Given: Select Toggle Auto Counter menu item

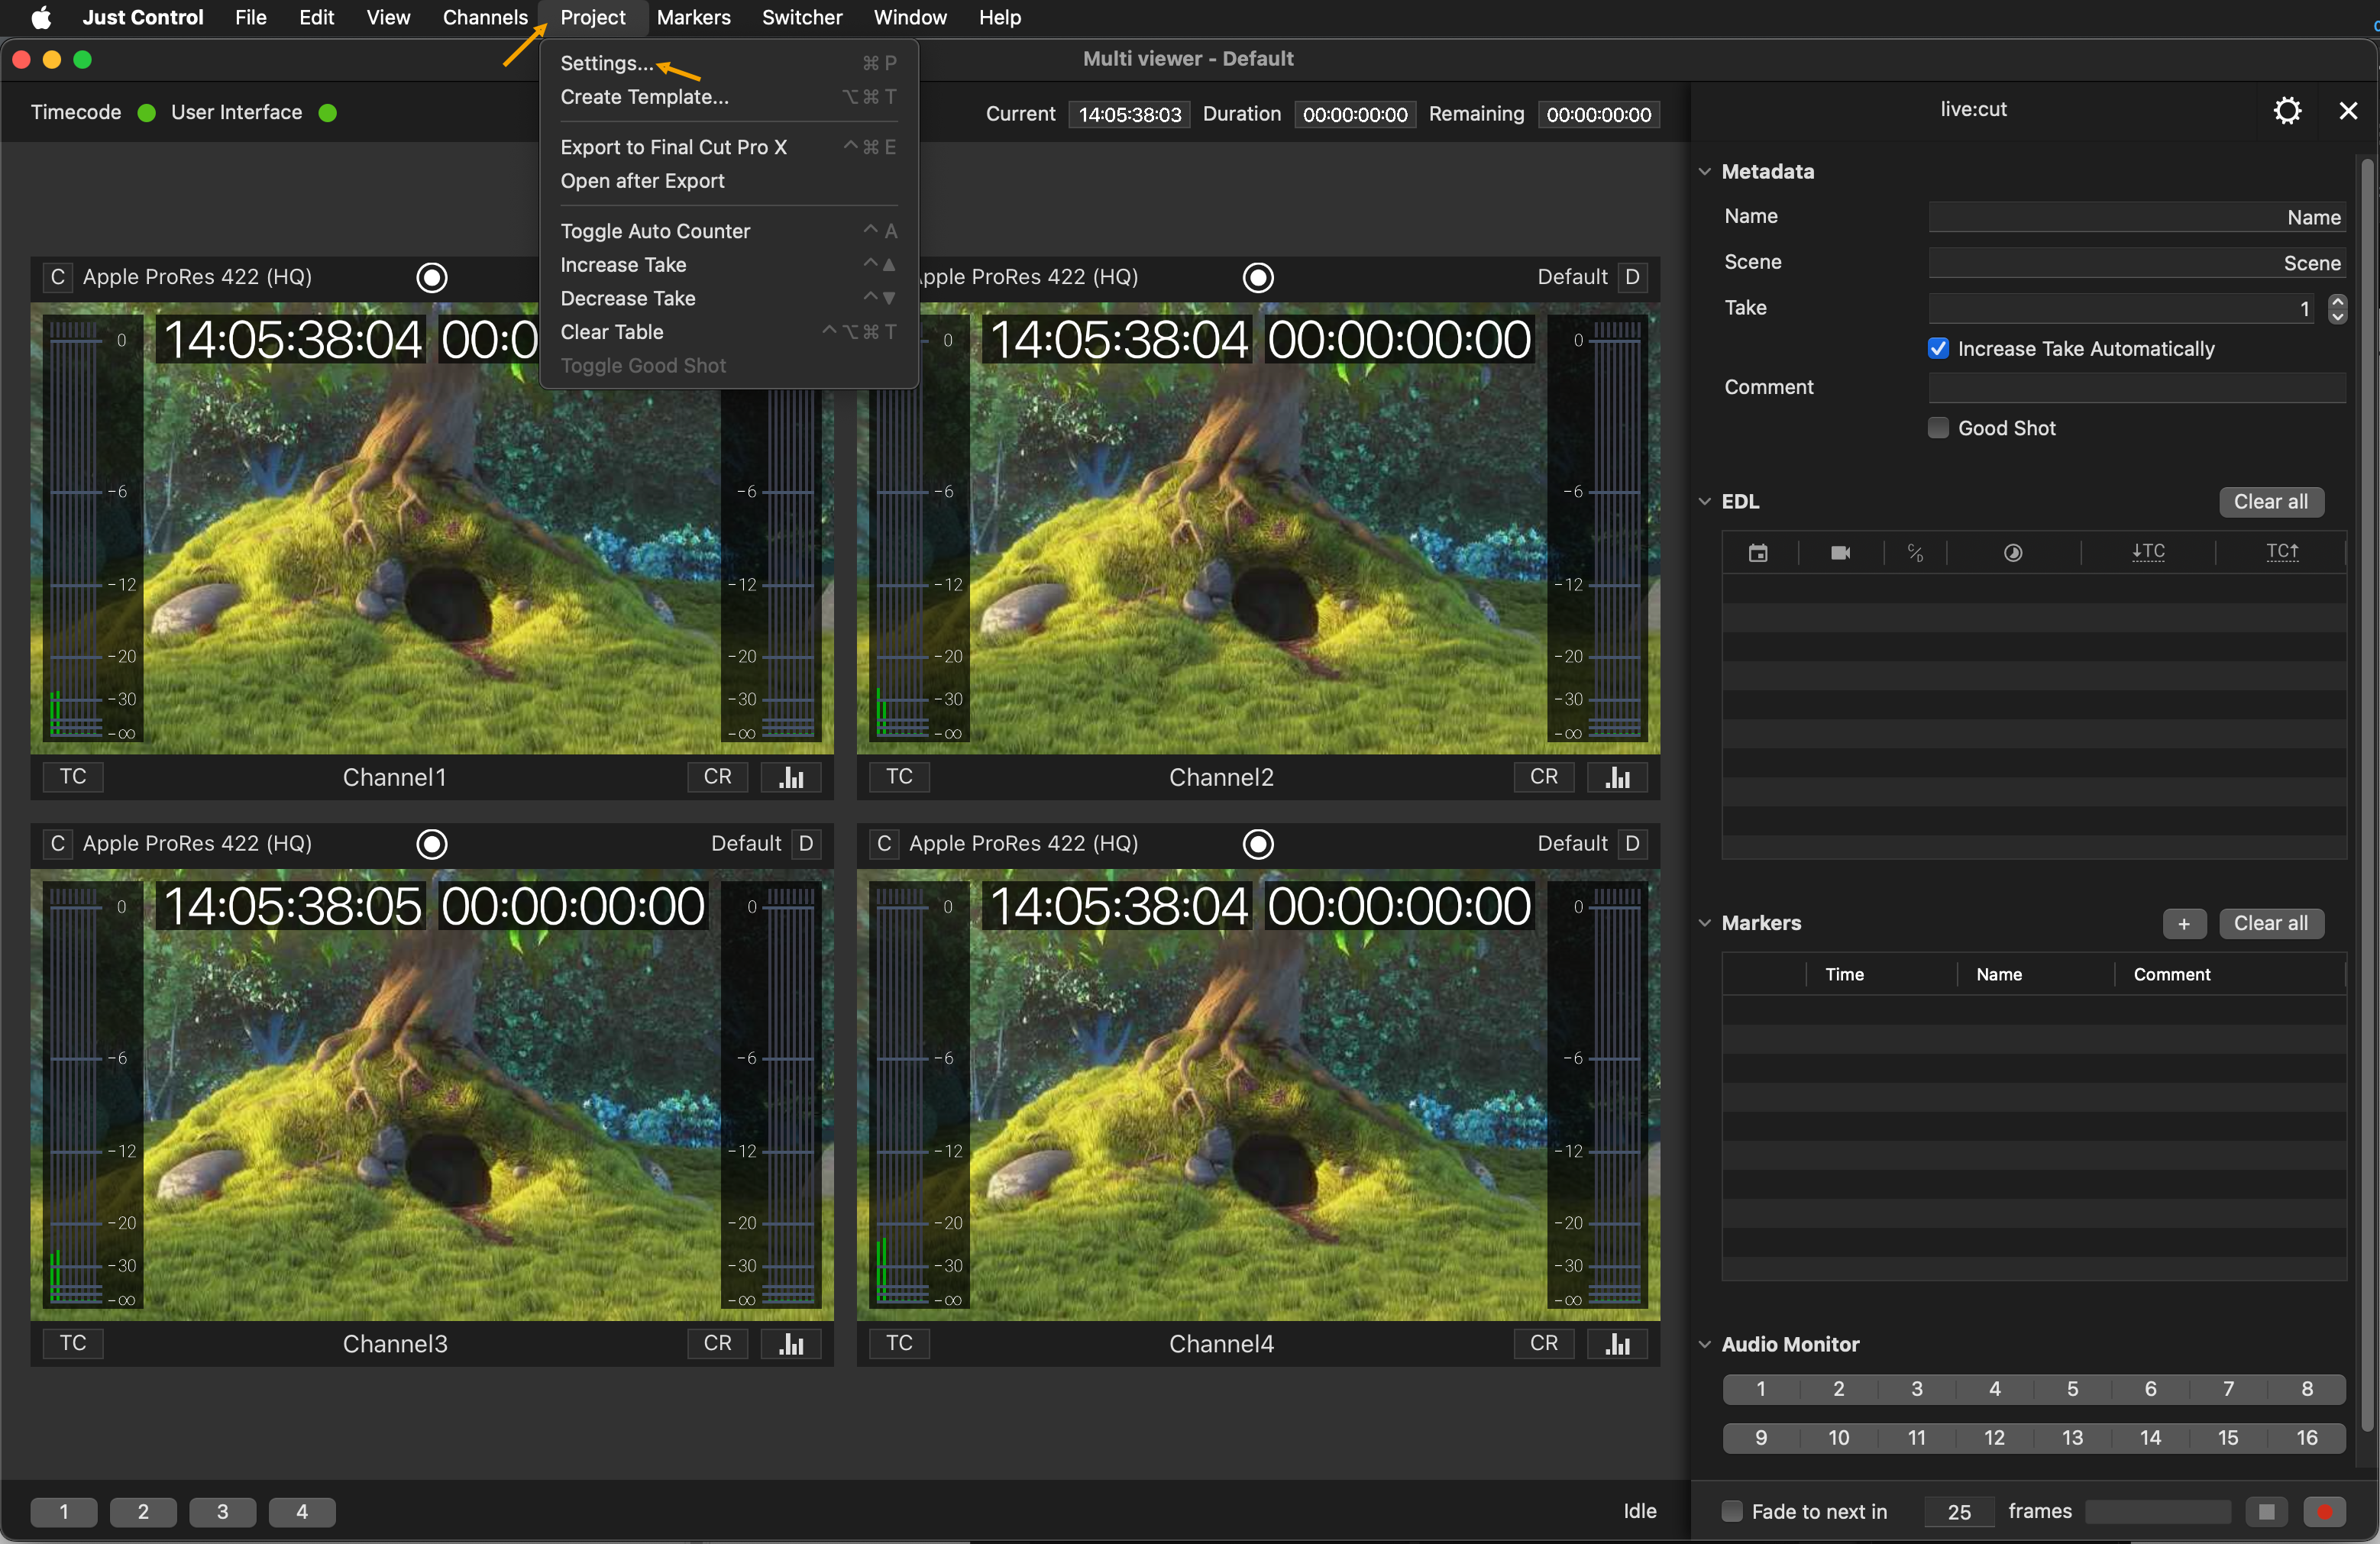Looking at the screenshot, I should [728, 231].
